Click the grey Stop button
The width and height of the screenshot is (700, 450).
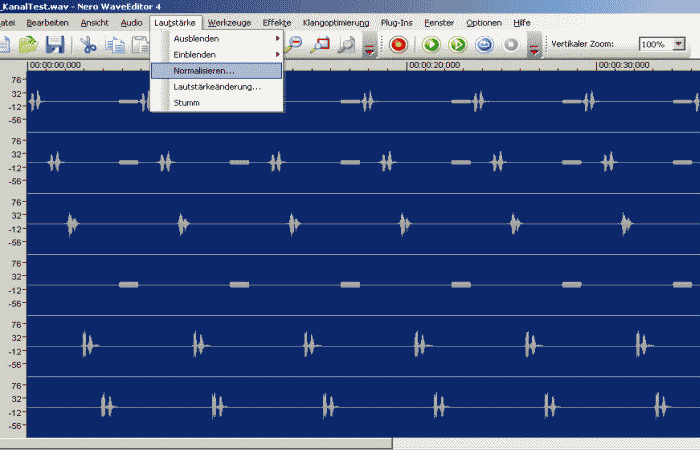pos(511,44)
